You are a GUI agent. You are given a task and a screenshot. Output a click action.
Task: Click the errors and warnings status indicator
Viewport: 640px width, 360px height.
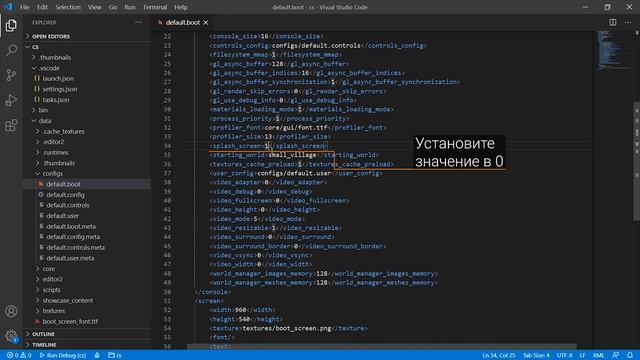pyautogui.click(x=19, y=355)
